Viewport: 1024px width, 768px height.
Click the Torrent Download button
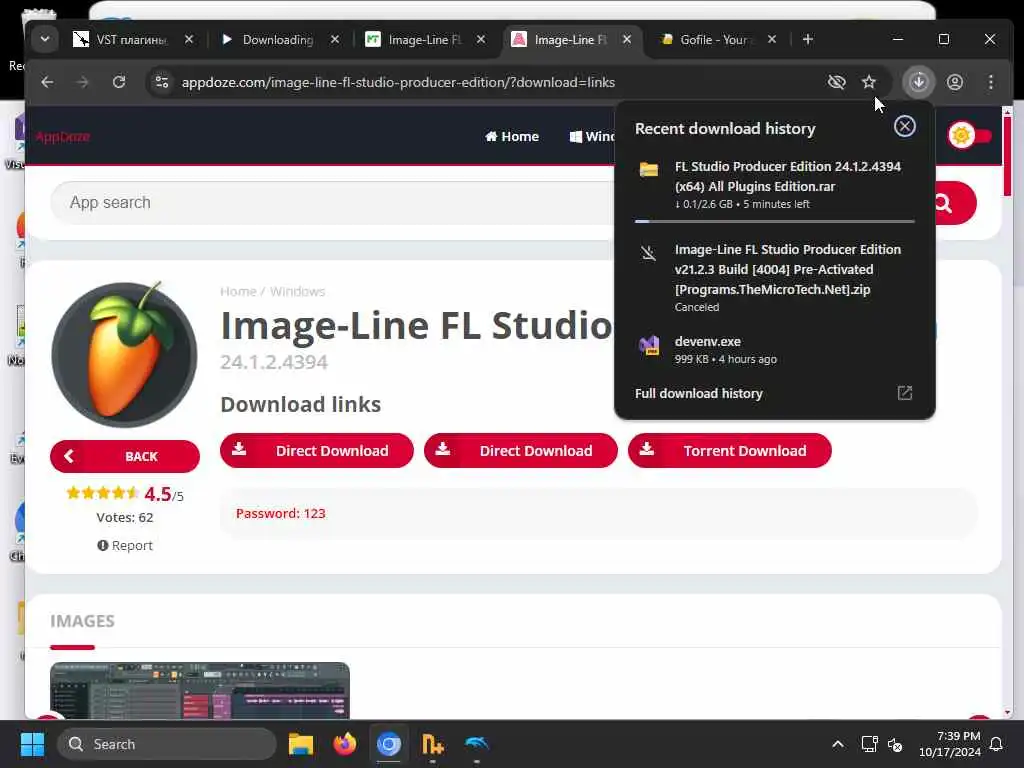(x=729, y=451)
